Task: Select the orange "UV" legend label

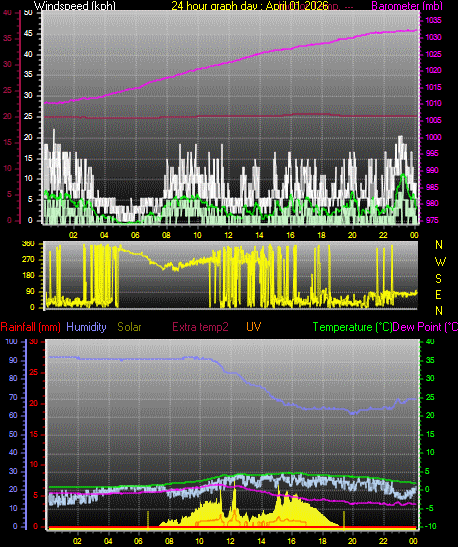Action: [253, 327]
